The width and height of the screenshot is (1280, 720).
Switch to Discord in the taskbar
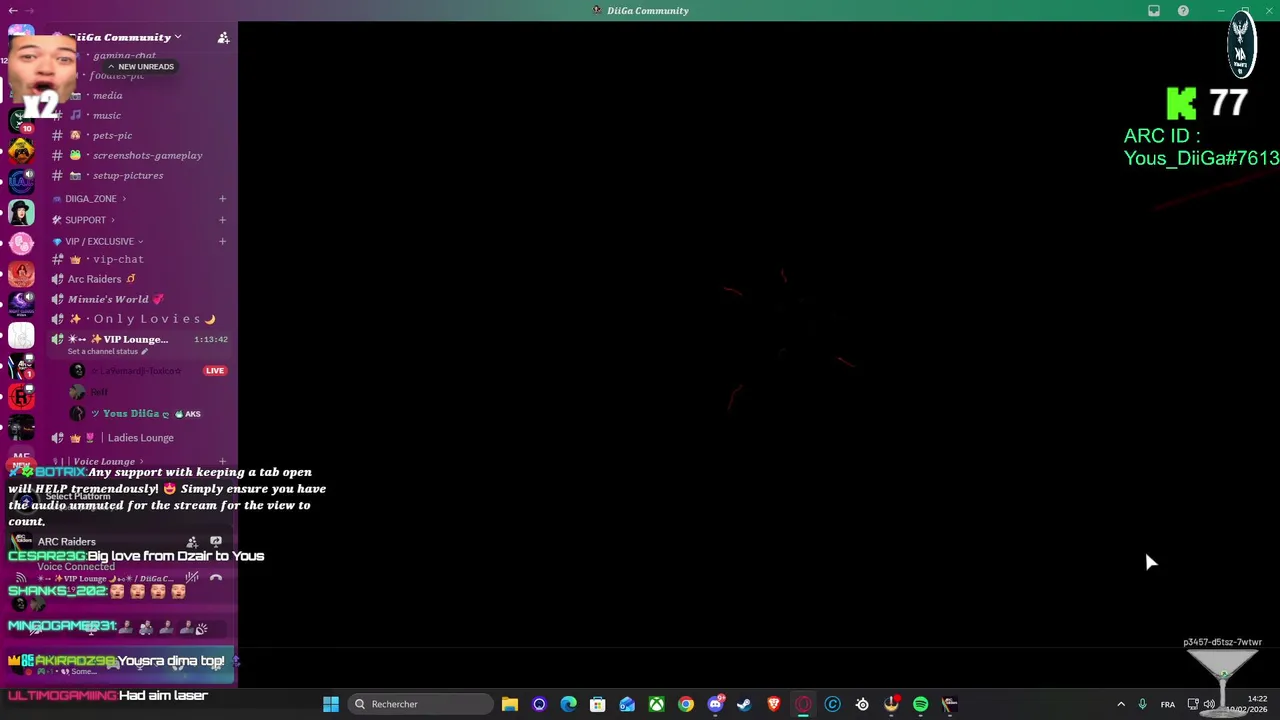715,704
